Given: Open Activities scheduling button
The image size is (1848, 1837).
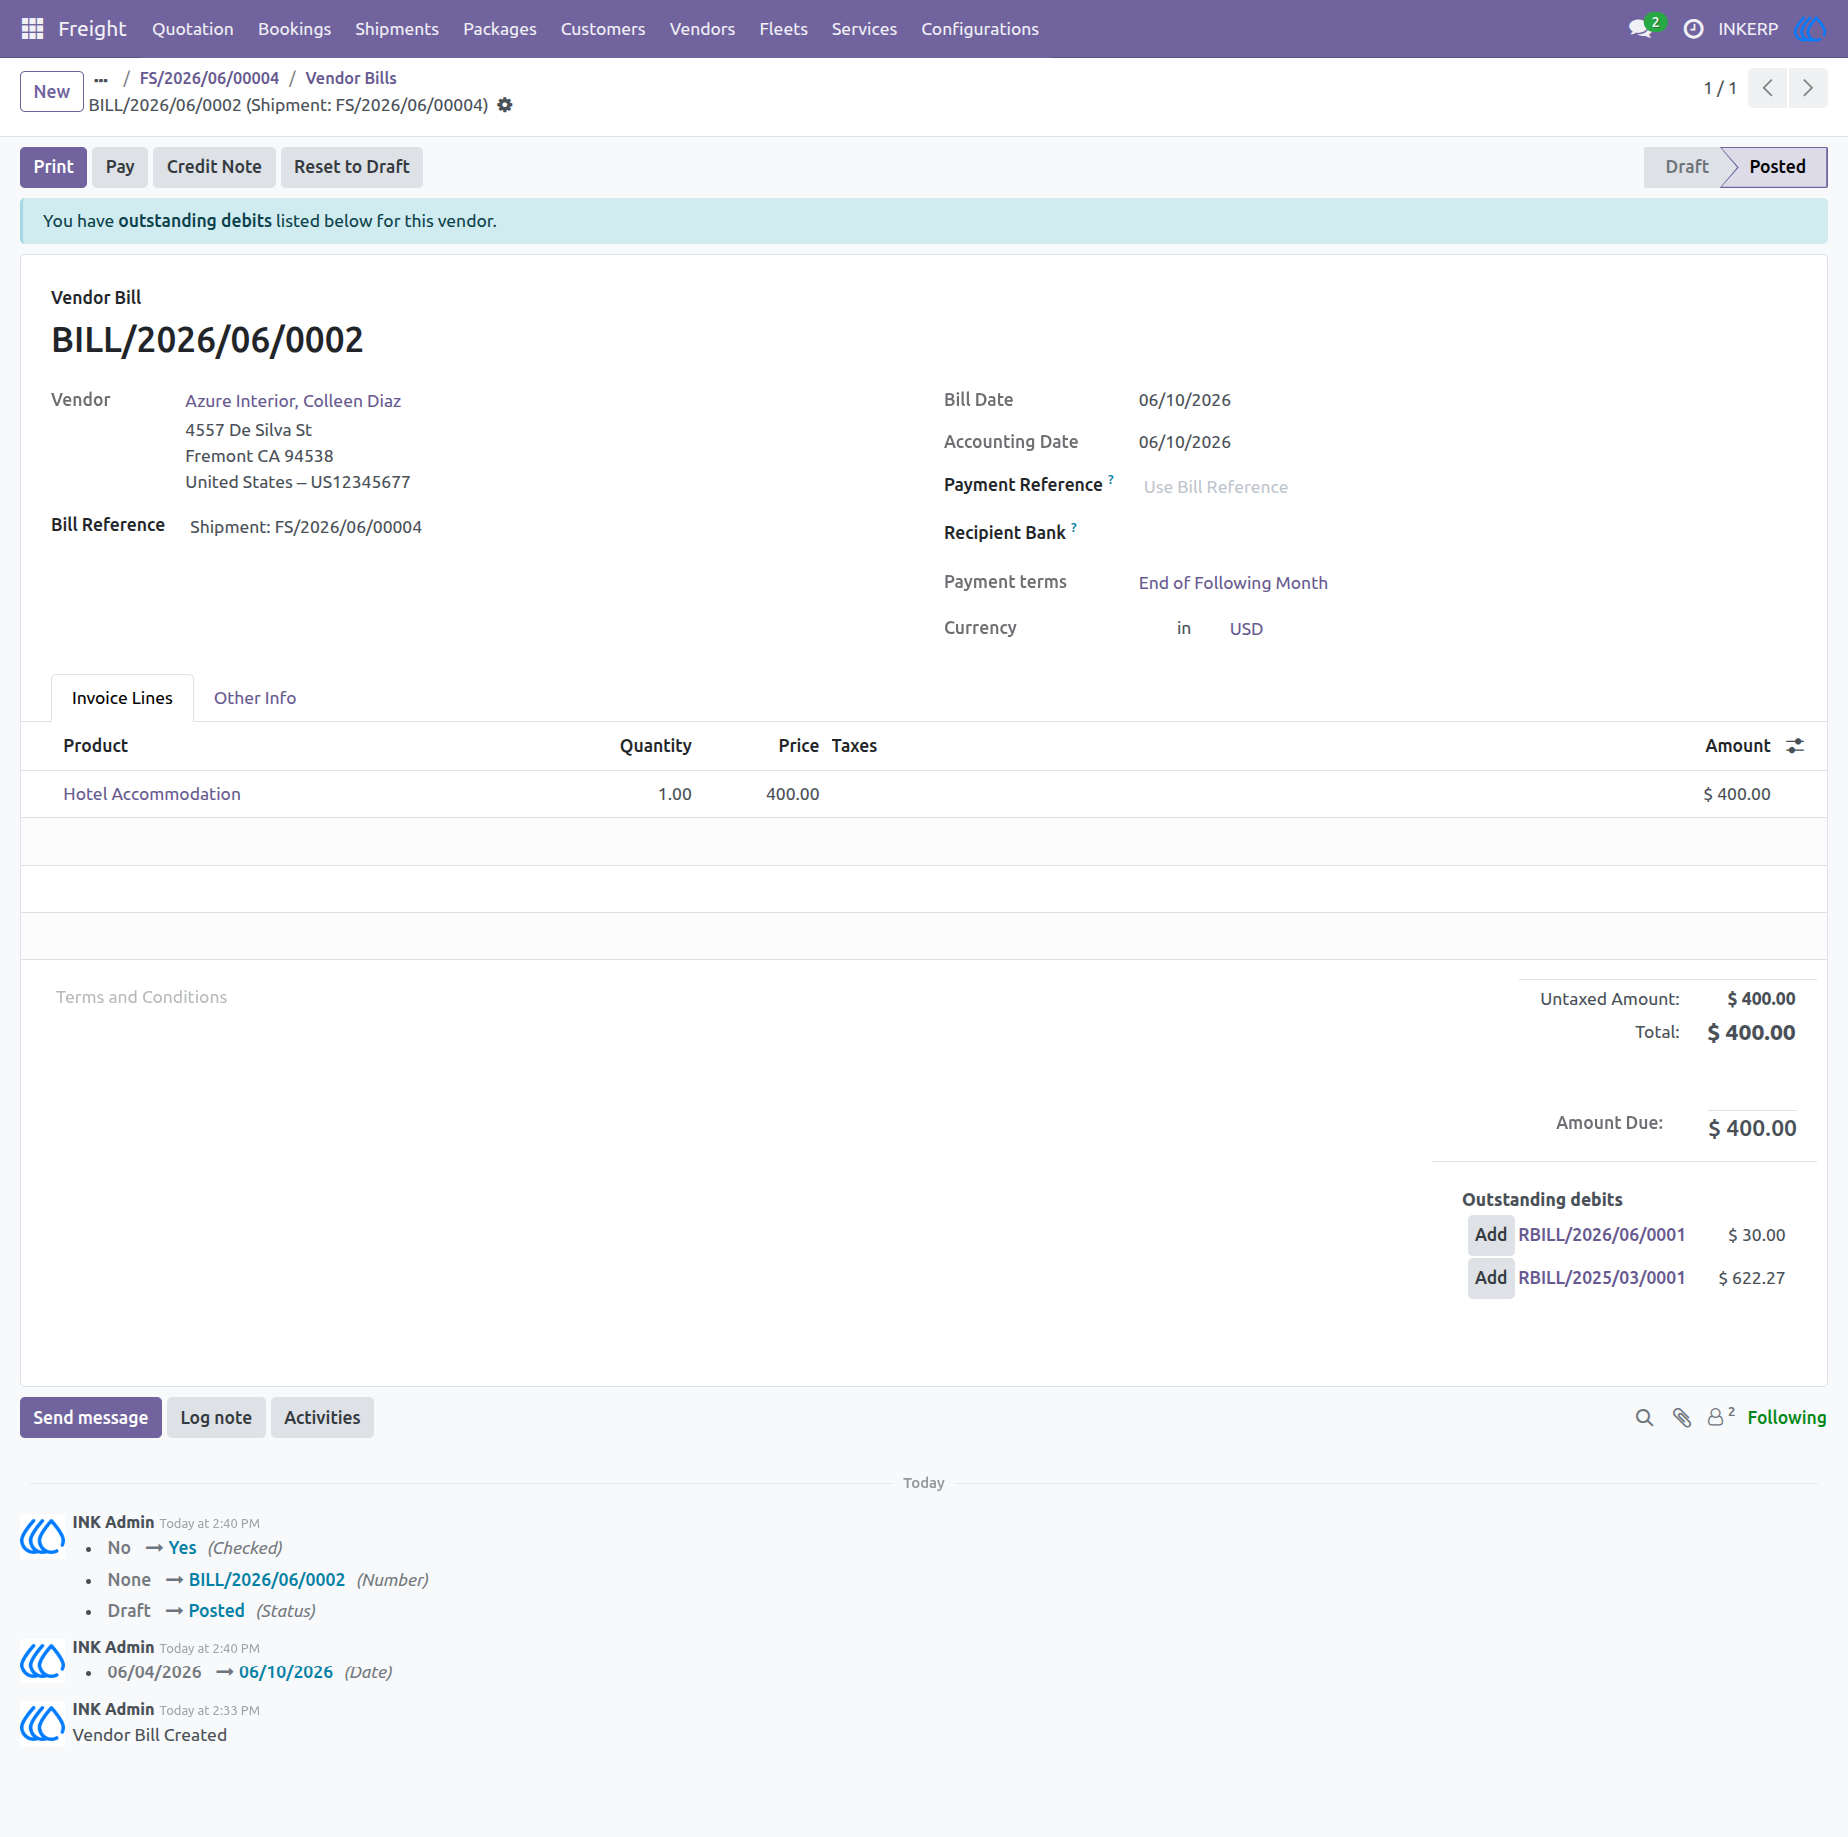Looking at the screenshot, I should [322, 1418].
